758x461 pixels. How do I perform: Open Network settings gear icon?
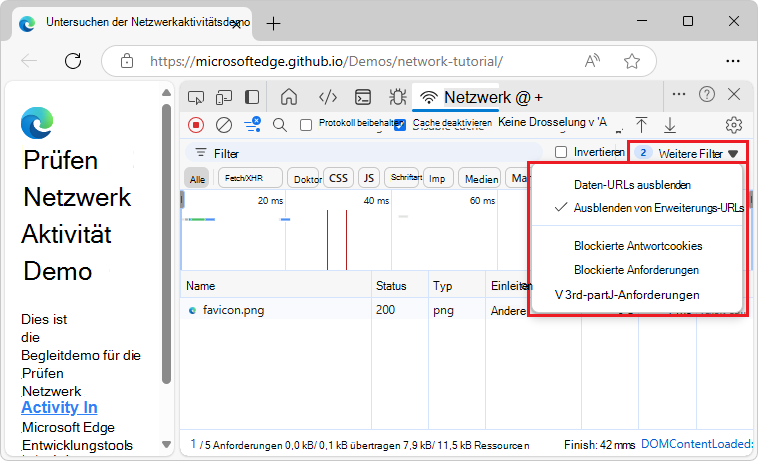[734, 125]
